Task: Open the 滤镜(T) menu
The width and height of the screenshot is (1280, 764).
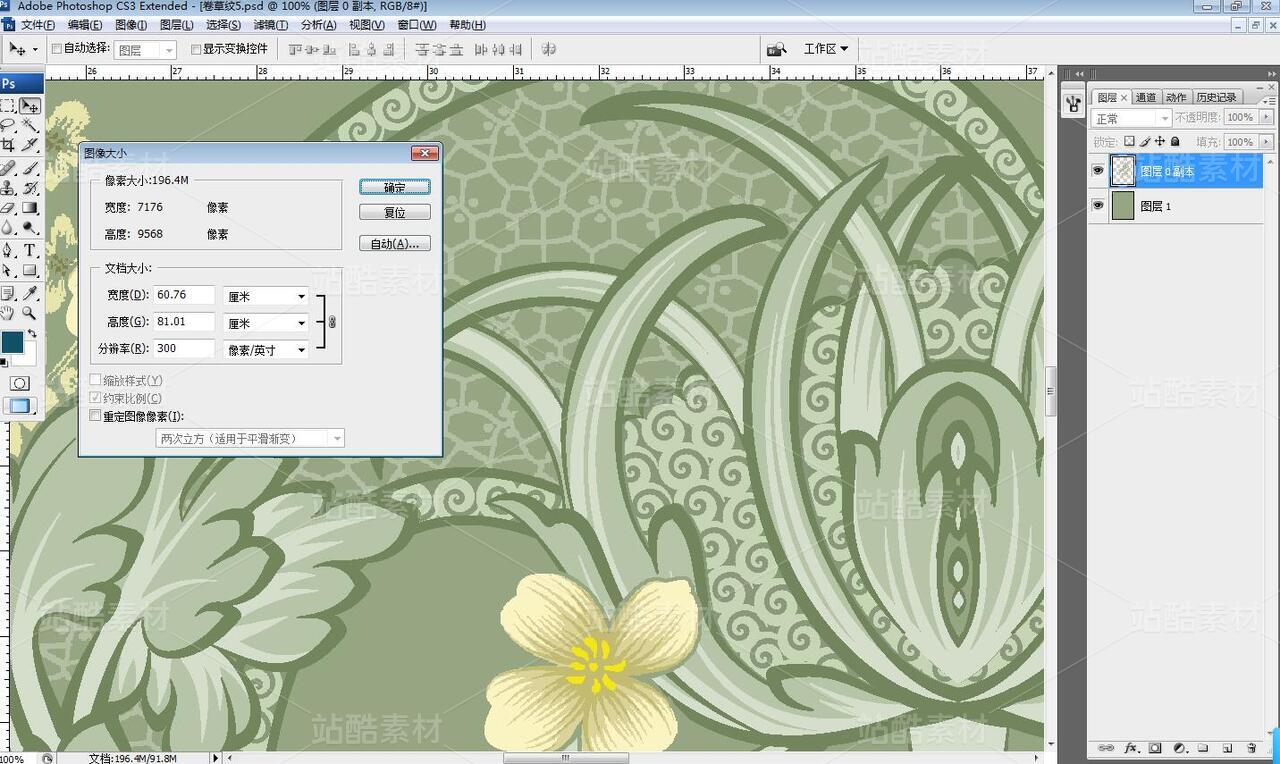Action: [x=270, y=25]
